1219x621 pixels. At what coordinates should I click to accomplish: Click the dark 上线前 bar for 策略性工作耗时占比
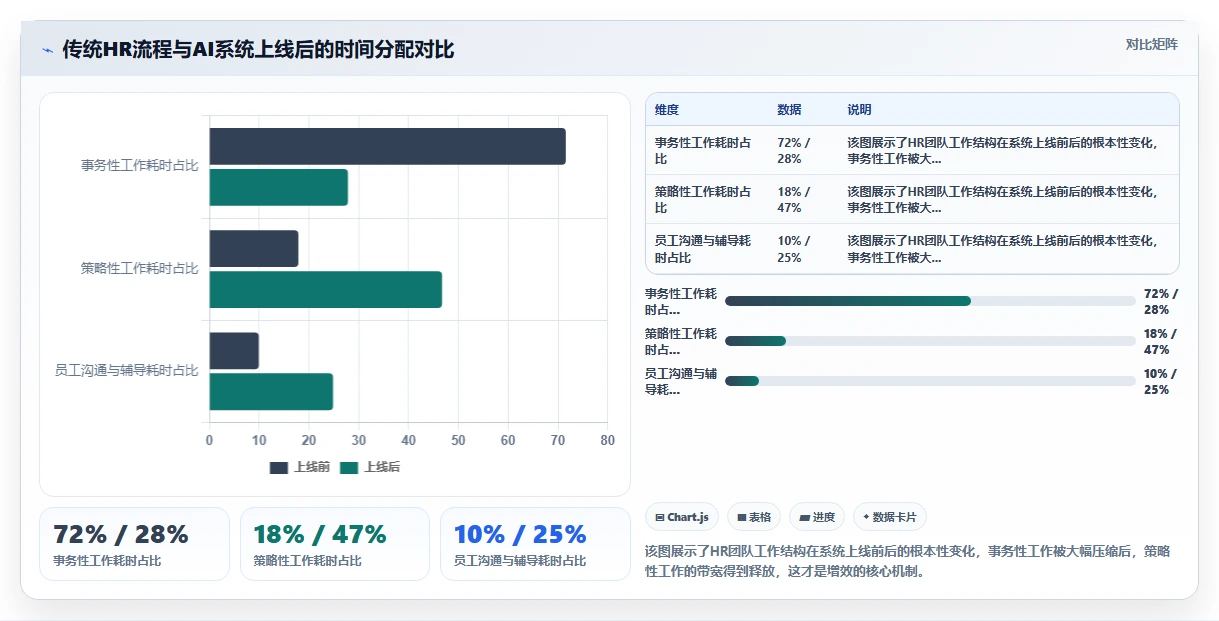[253, 248]
